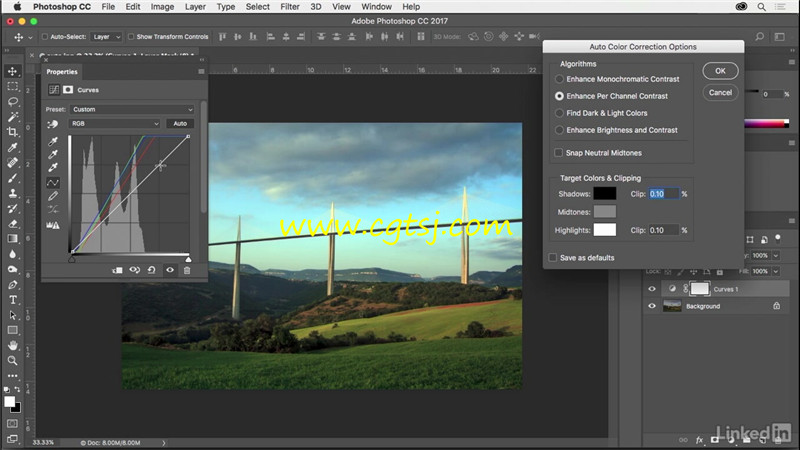Screen dimensions: 800x450
Task: Open the Layer menu
Action: coord(195,7)
